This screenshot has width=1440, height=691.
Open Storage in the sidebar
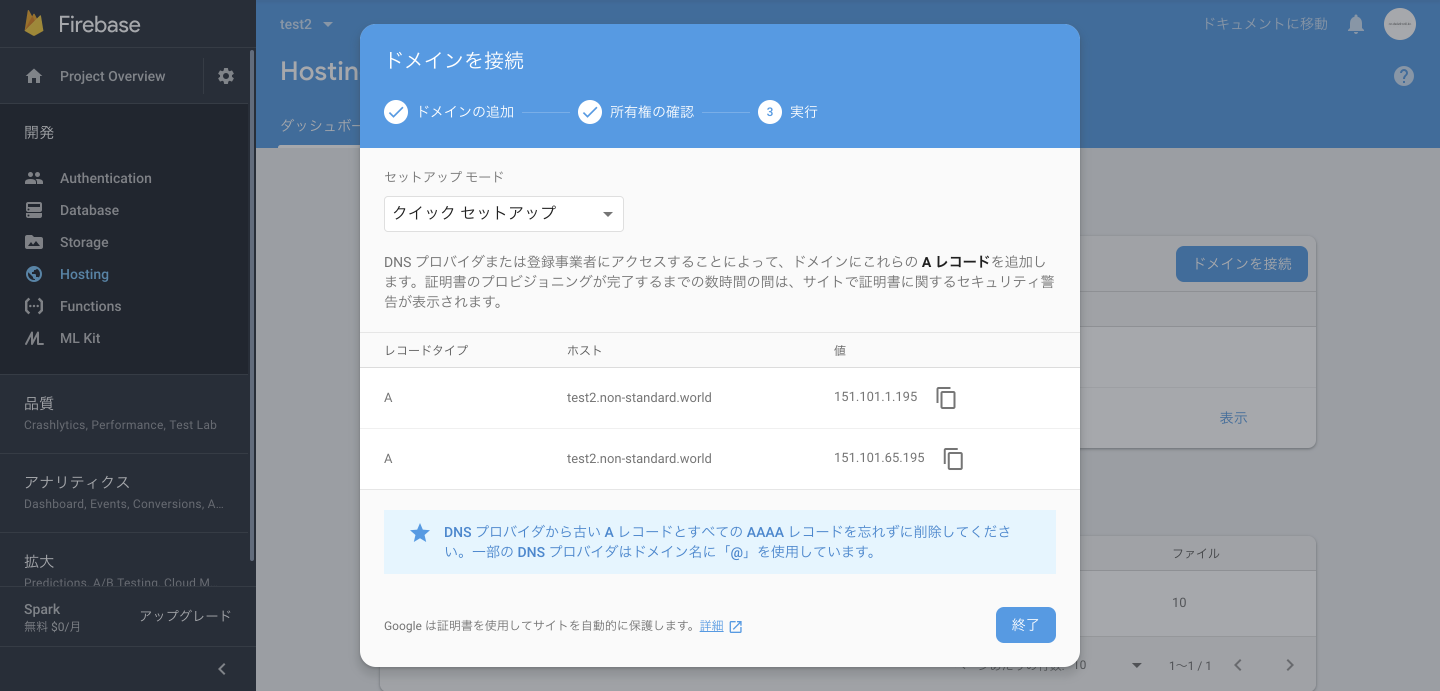[x=84, y=242]
